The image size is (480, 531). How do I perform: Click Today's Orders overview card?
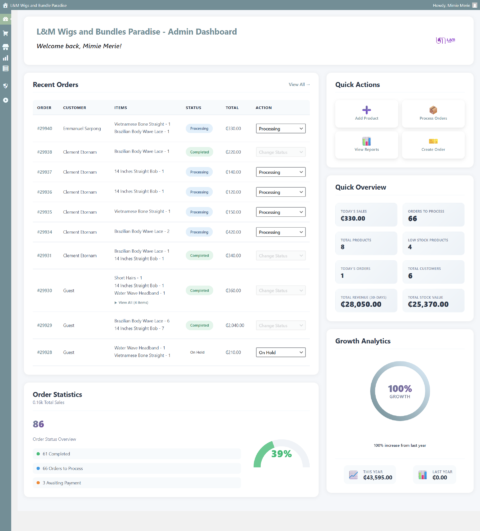click(x=366, y=272)
